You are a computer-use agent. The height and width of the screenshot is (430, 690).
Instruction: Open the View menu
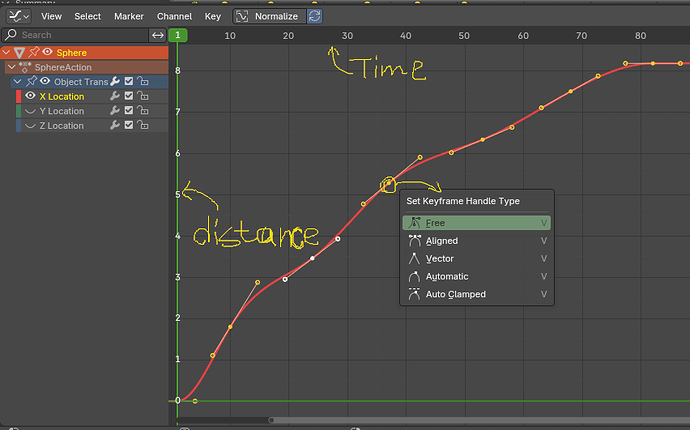pos(51,16)
